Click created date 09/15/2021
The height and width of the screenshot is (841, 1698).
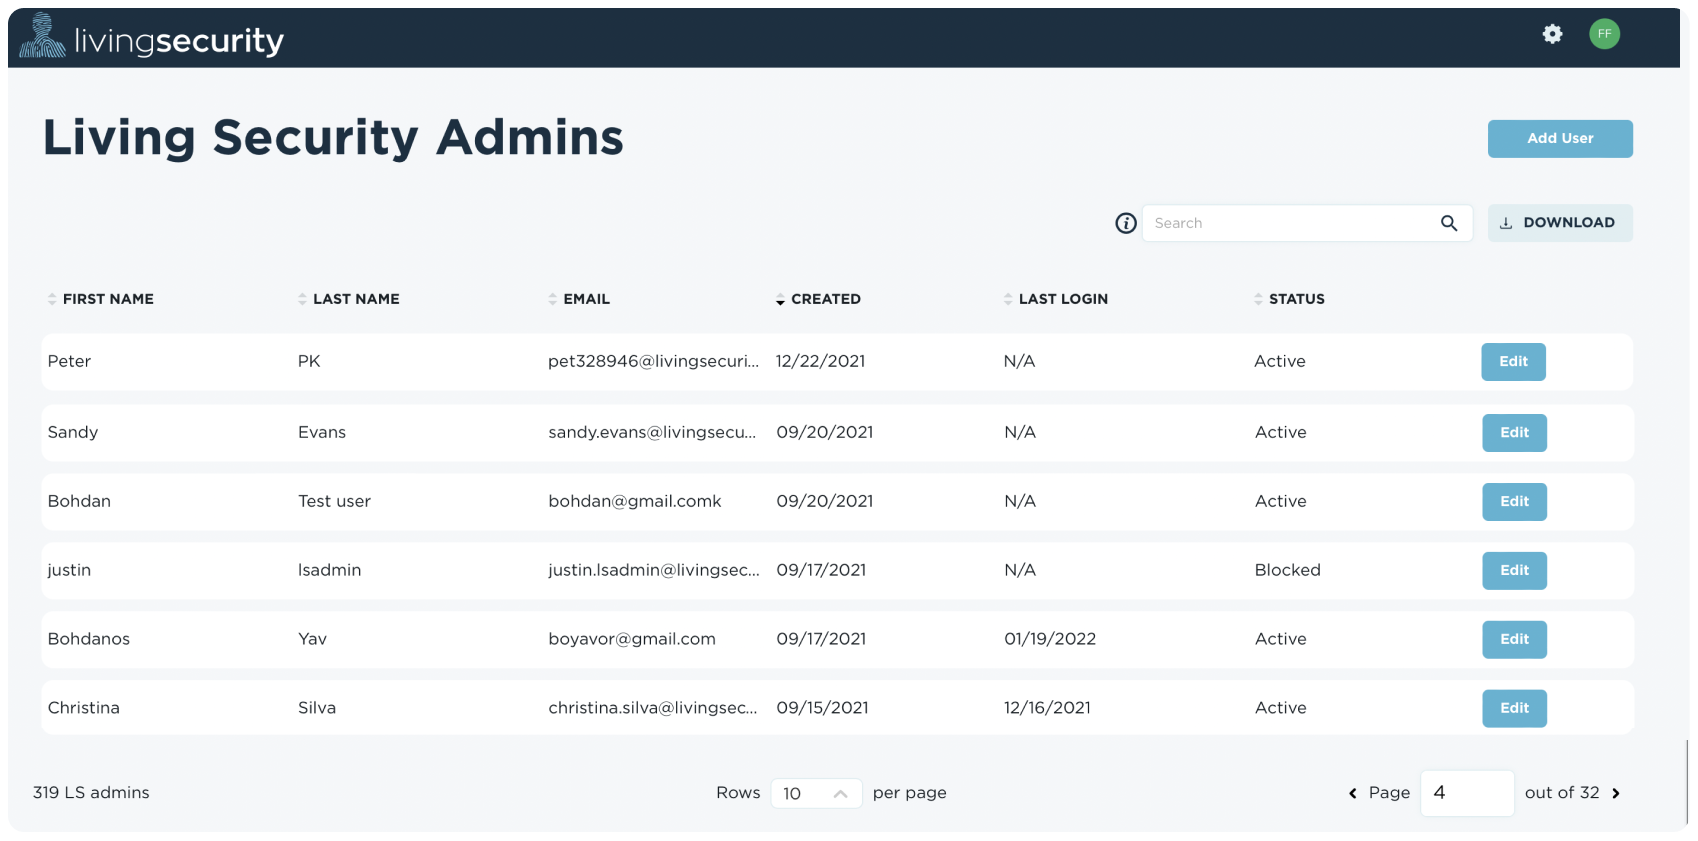pos(822,709)
